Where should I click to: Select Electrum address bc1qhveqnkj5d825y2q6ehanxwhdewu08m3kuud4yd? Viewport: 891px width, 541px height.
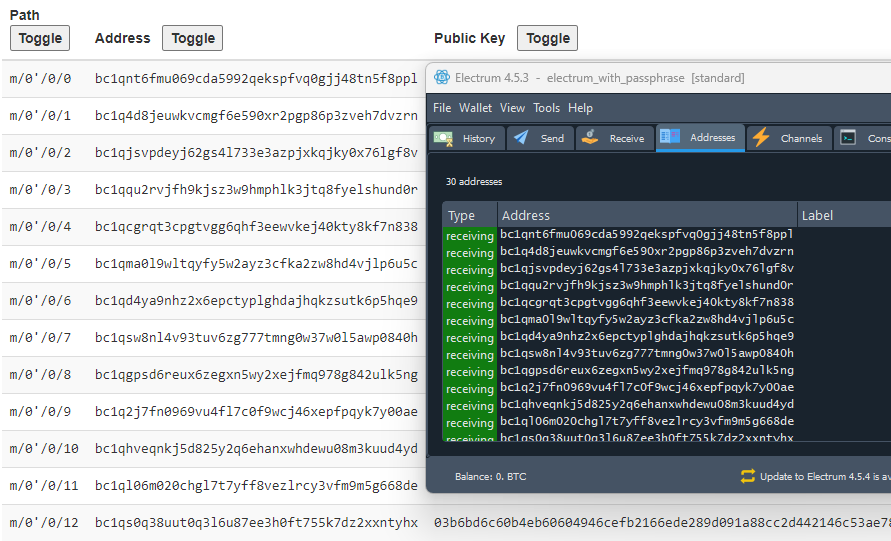coord(647,405)
